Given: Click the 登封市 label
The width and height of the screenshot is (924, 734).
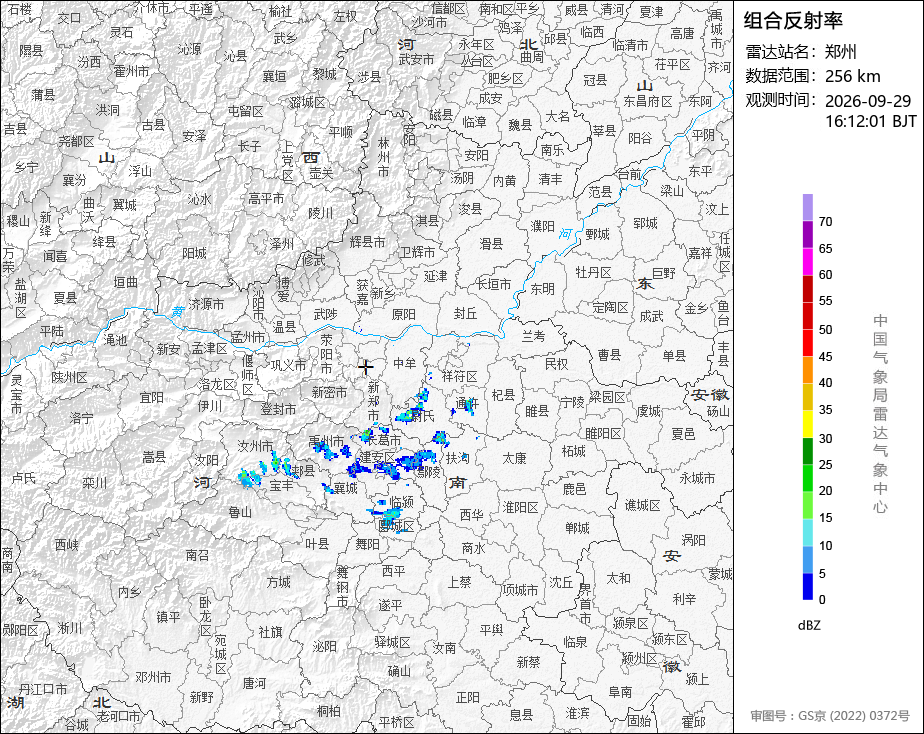Looking at the screenshot, I should pyautogui.click(x=278, y=409).
